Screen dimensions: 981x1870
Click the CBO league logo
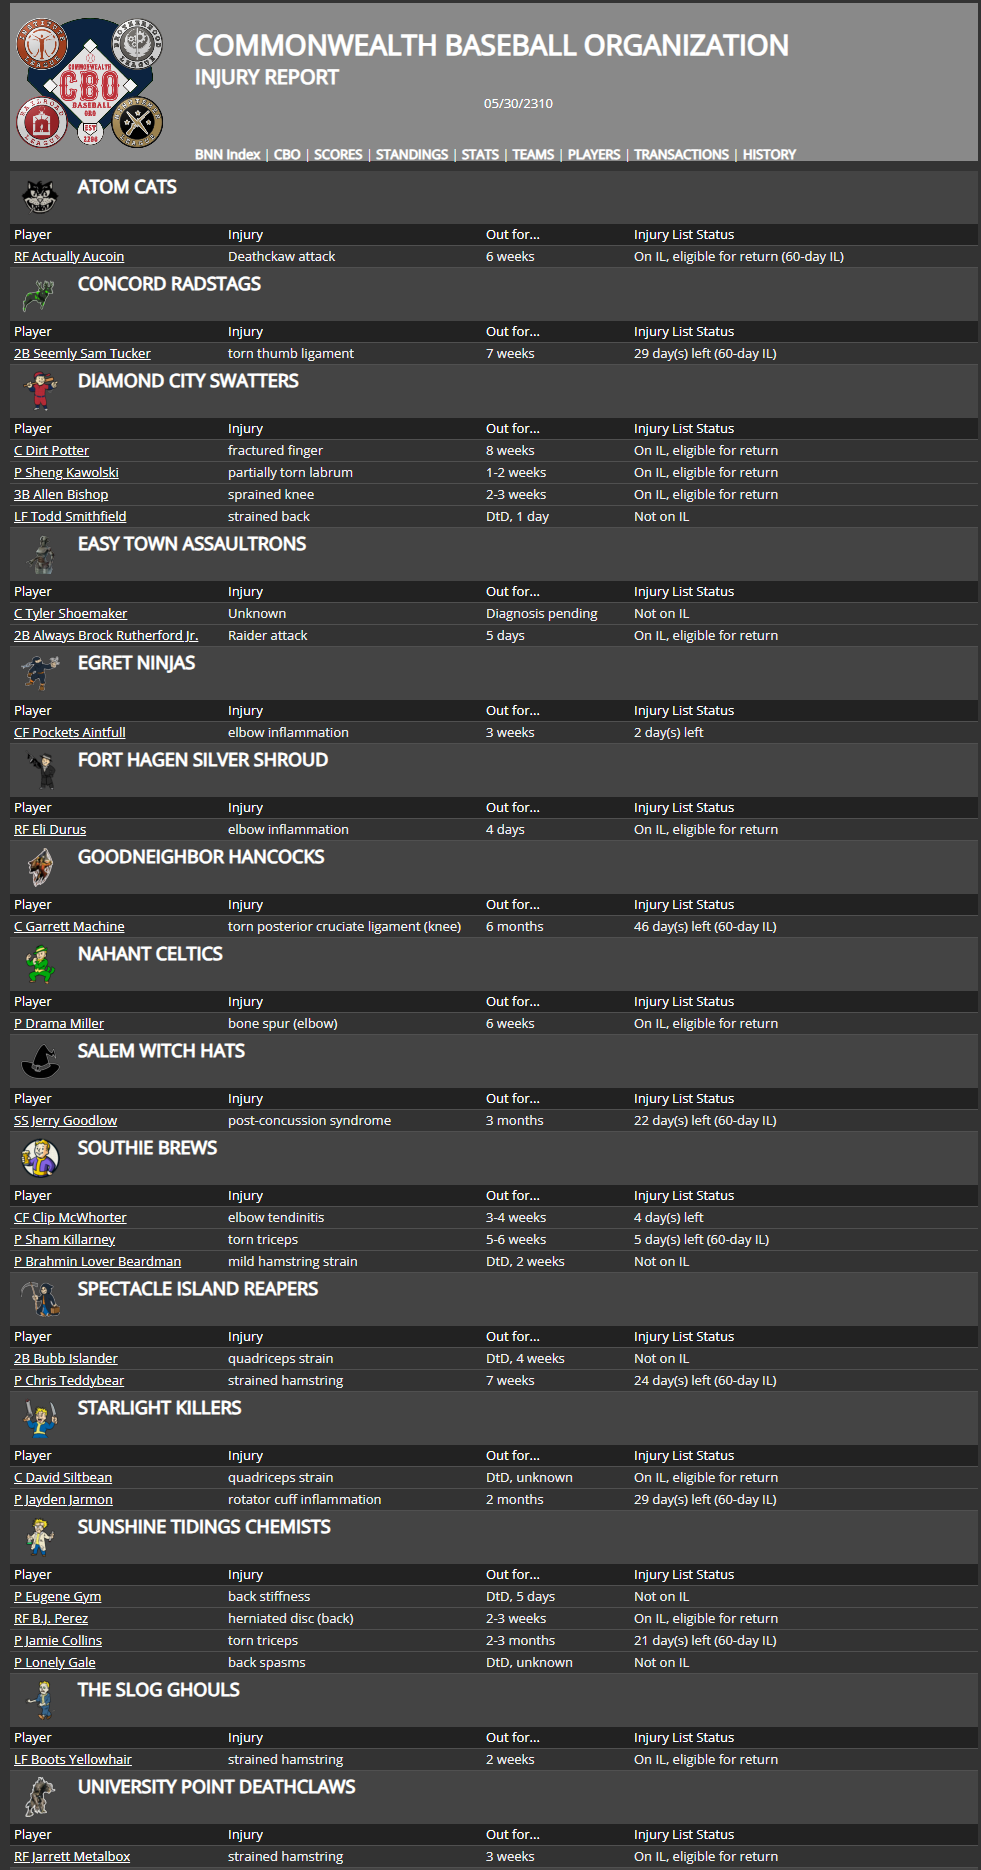pos(89,83)
